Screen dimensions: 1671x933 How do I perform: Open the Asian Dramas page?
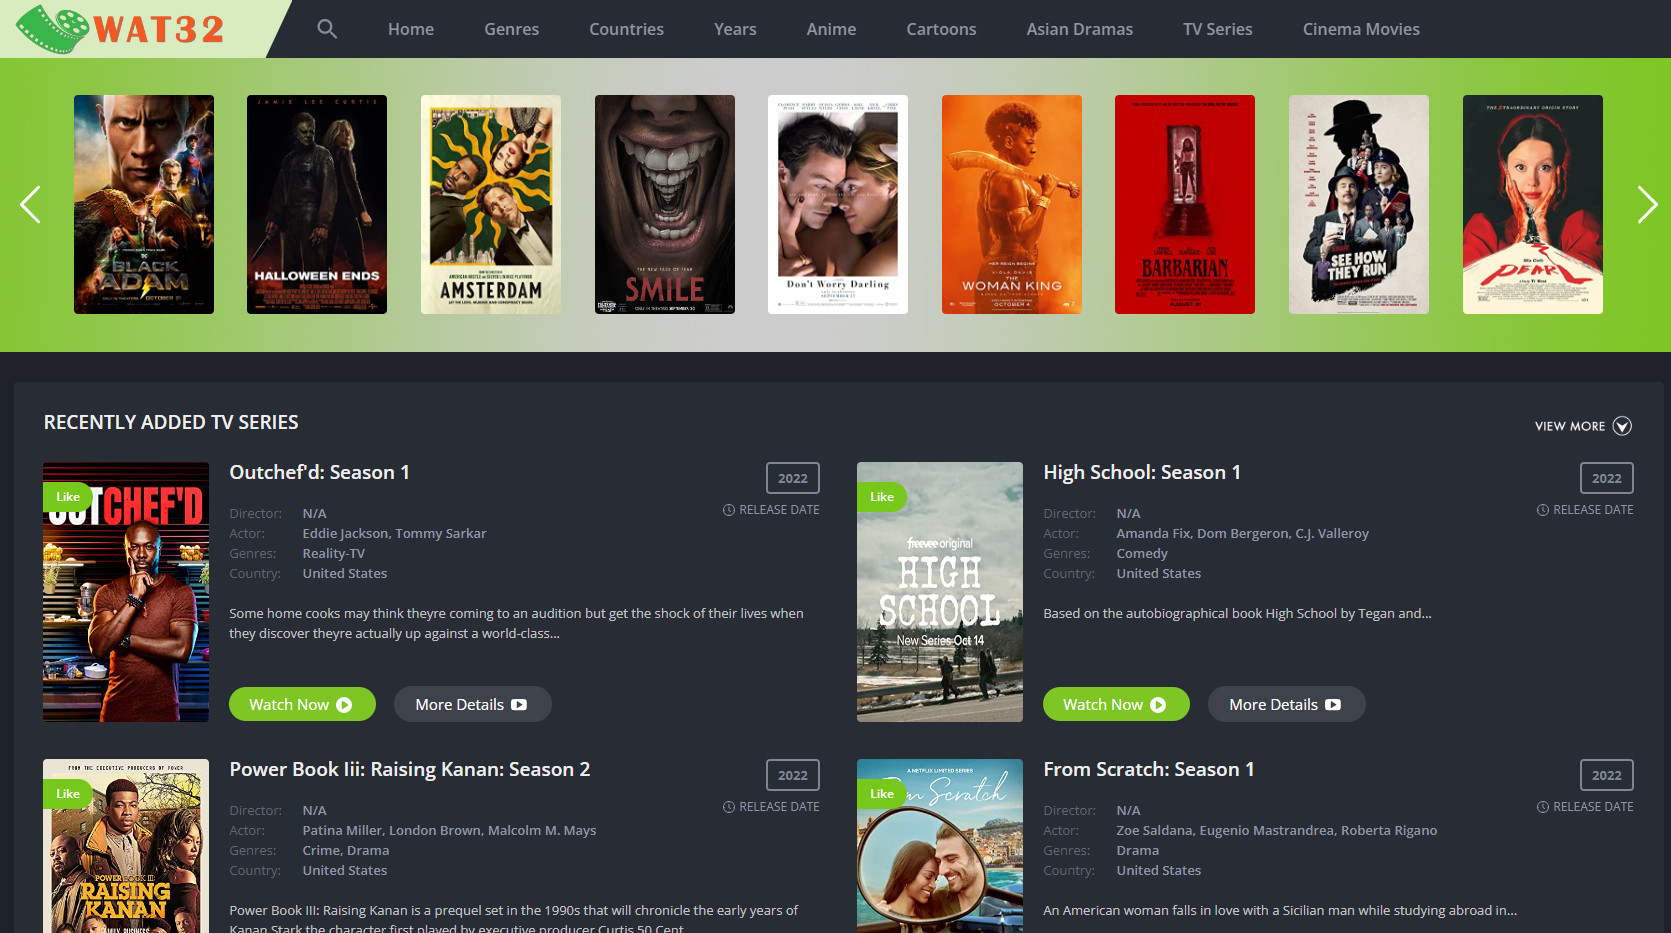pyautogui.click(x=1079, y=29)
